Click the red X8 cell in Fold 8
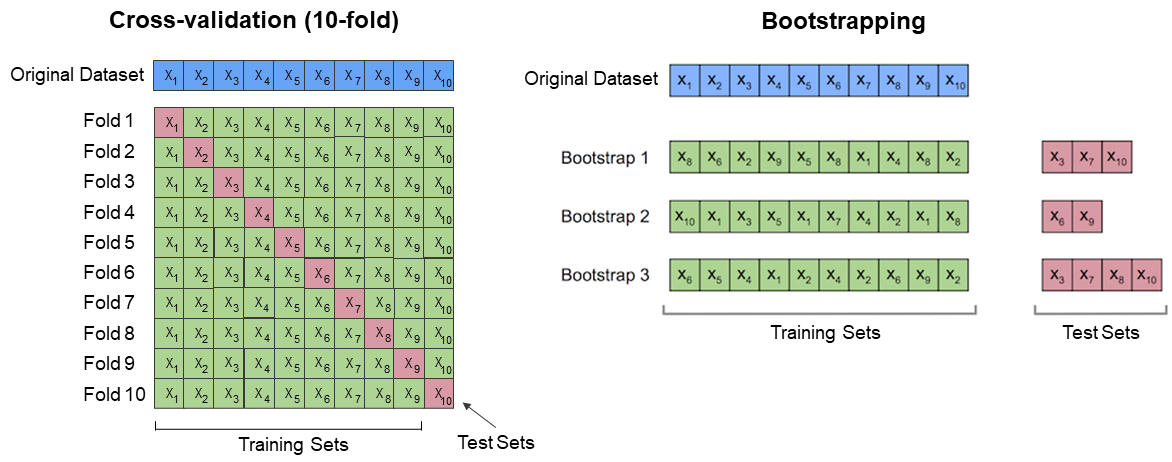Screen dimensions: 1172x462 tap(379, 333)
